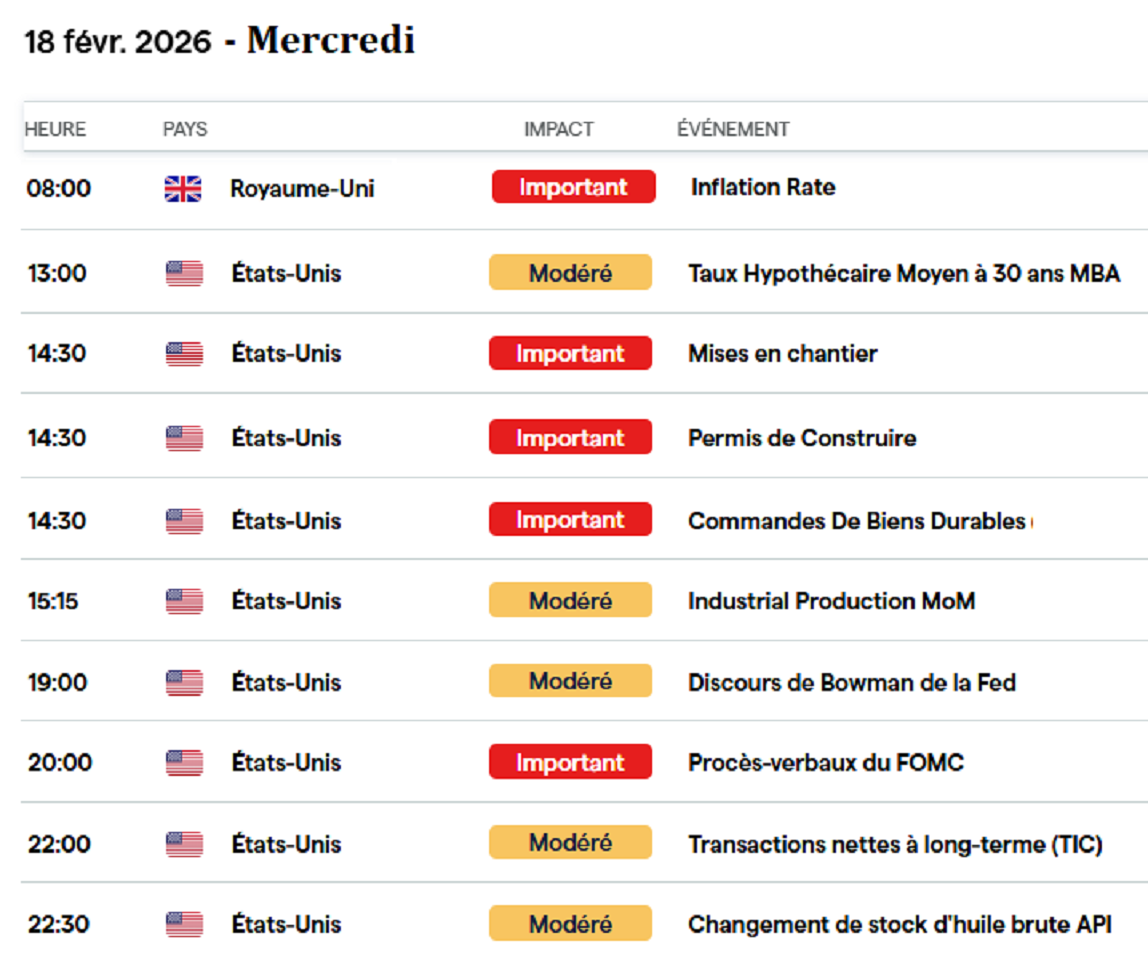1148x963 pixels.
Task: Click the ÉVÉNEMENT column header
Action: (x=733, y=129)
